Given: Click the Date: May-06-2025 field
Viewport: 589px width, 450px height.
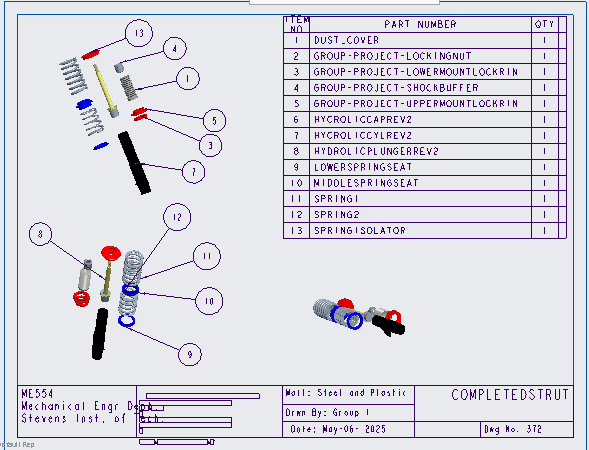Looking at the screenshot, I should (x=337, y=429).
